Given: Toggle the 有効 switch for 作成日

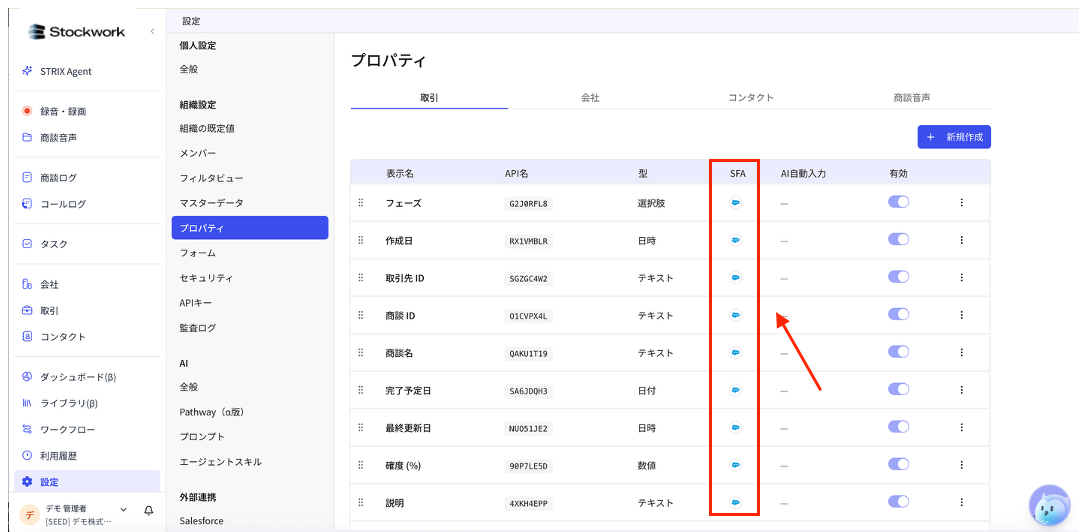Looking at the screenshot, I should click(898, 239).
